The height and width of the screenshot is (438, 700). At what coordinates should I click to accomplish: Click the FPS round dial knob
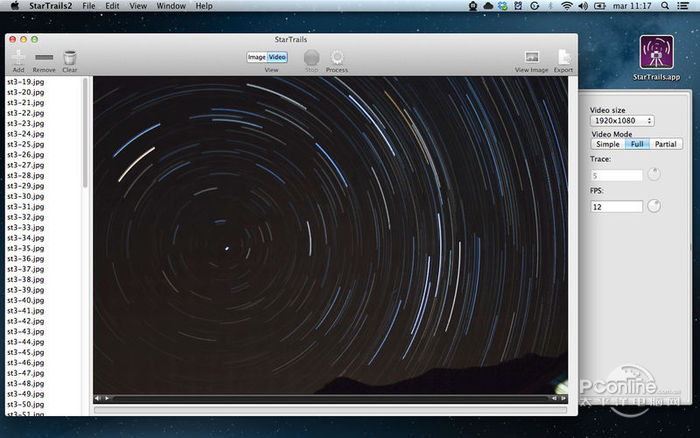(x=654, y=206)
